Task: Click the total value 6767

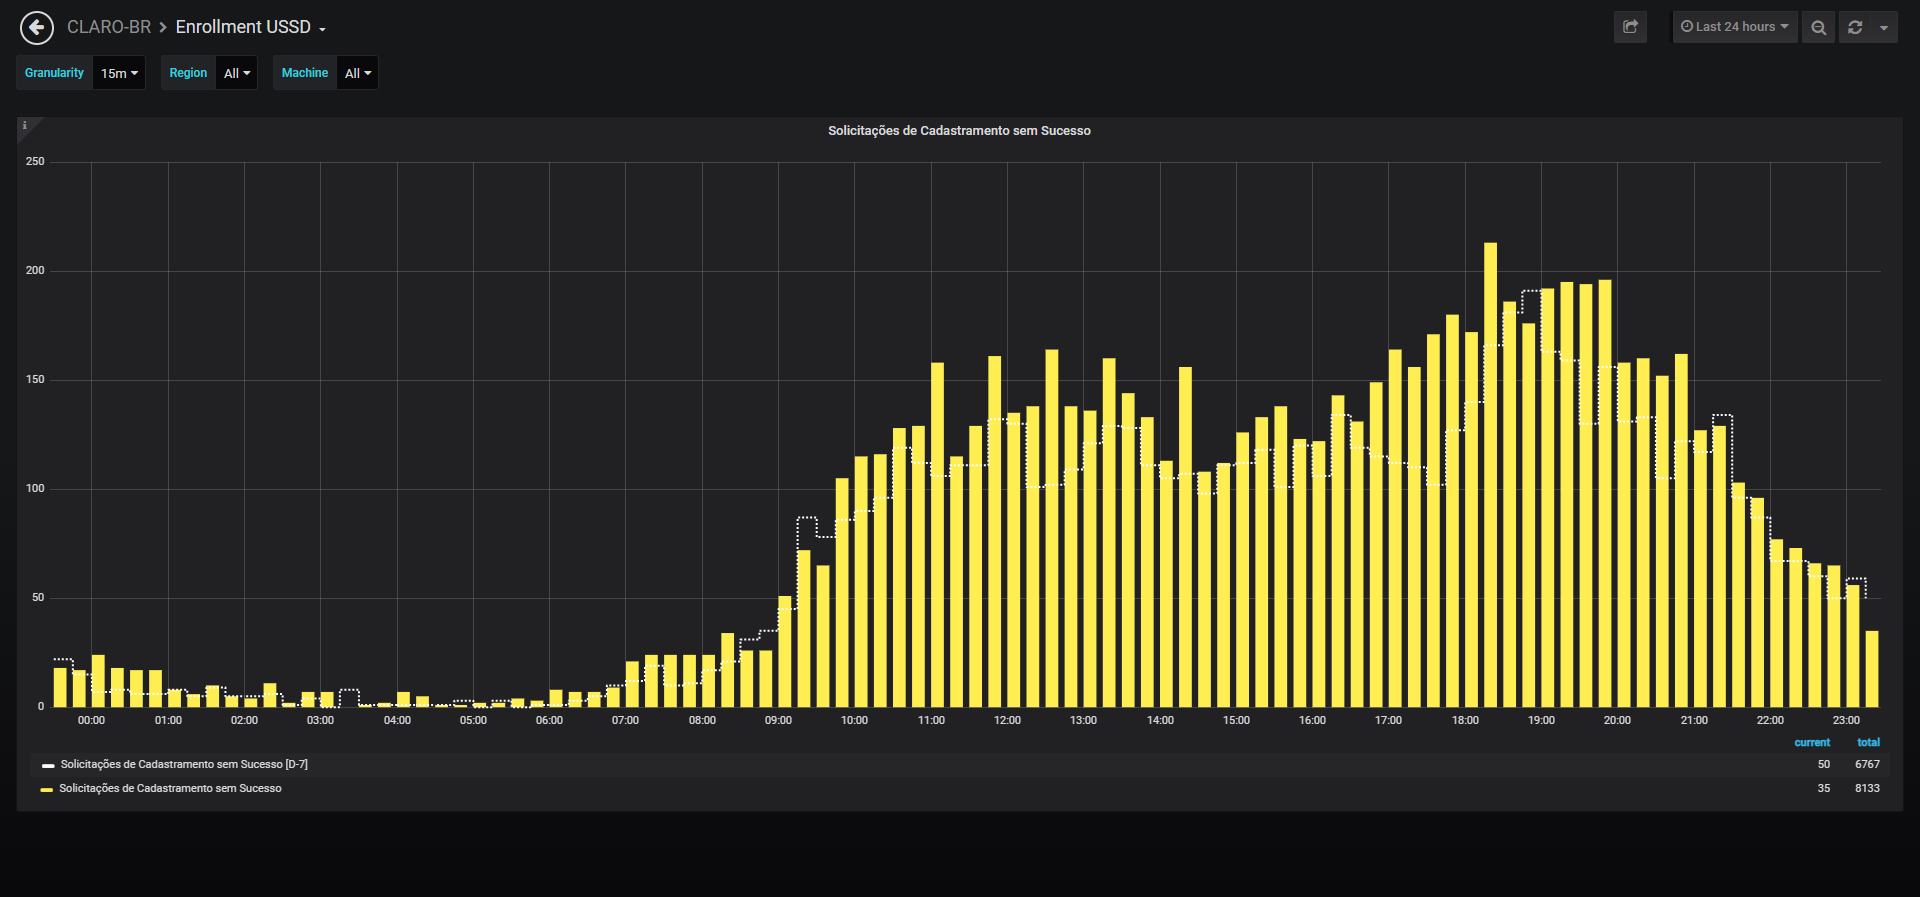Action: [1867, 764]
